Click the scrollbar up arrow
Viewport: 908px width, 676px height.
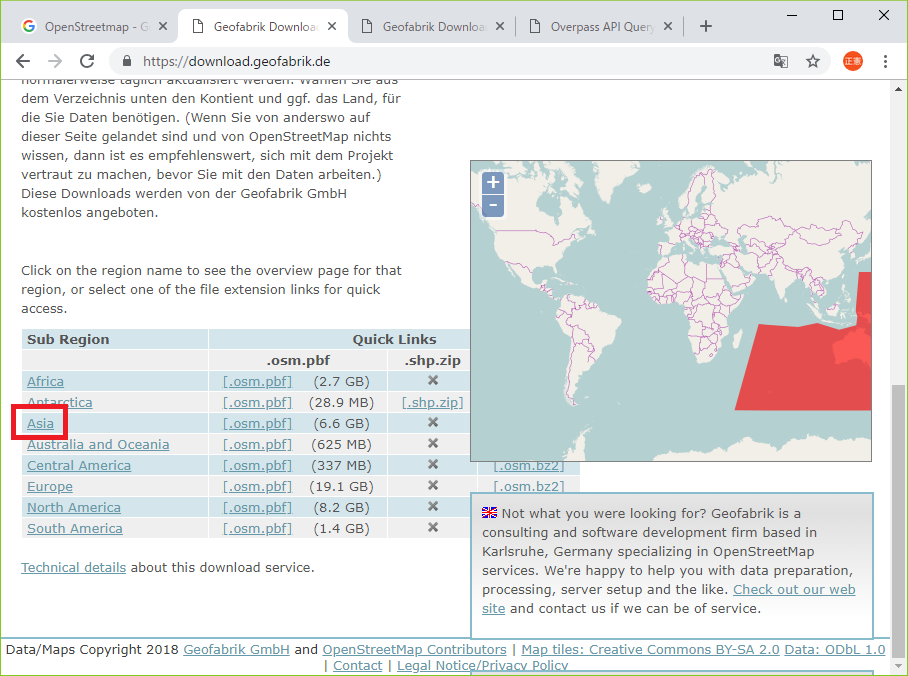tap(898, 89)
